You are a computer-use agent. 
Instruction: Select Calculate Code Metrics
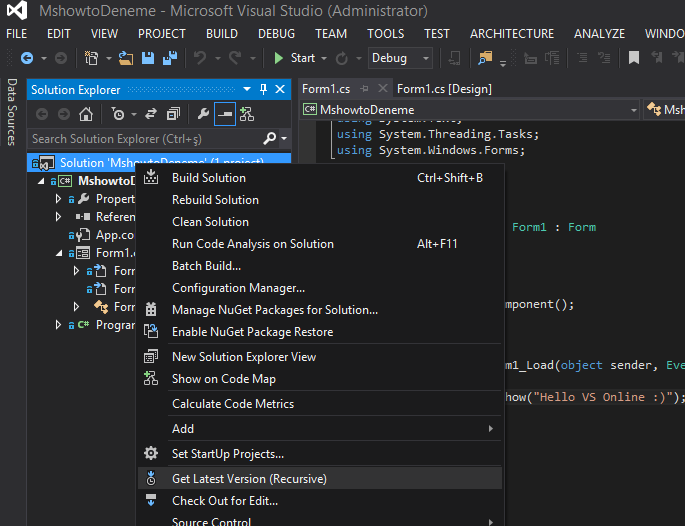tap(321, 404)
